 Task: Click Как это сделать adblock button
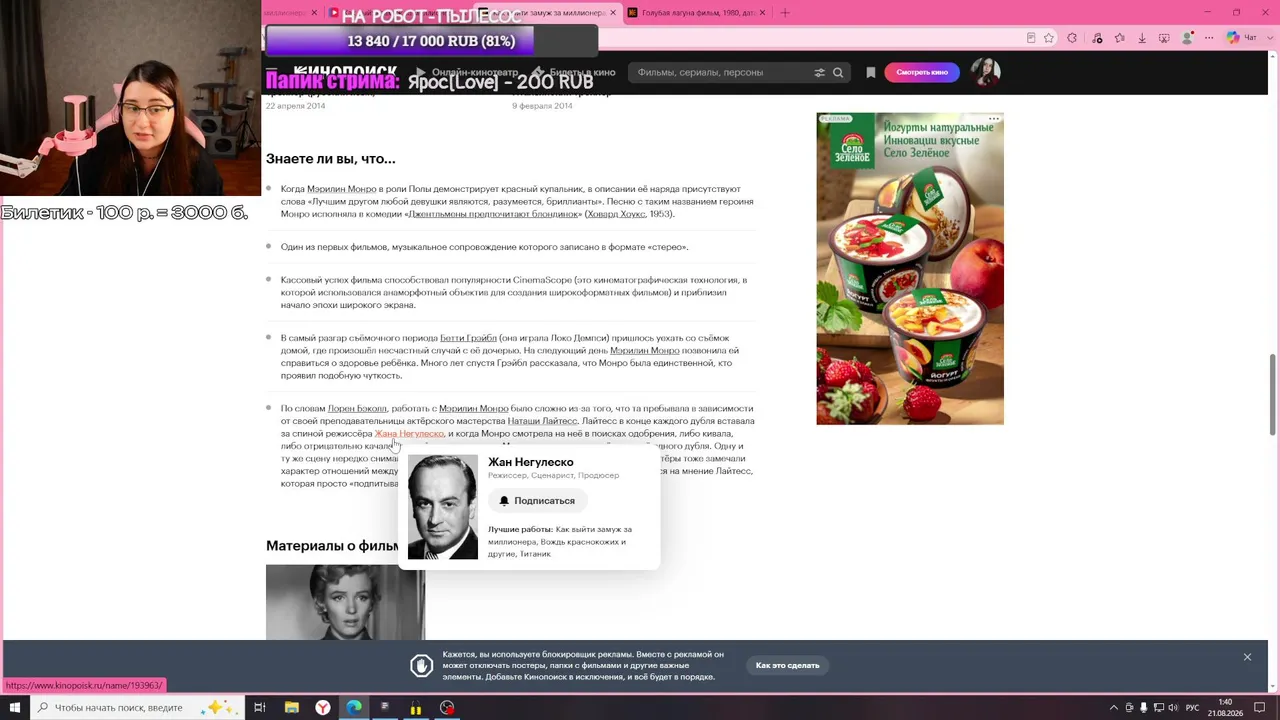pyautogui.click(x=787, y=665)
